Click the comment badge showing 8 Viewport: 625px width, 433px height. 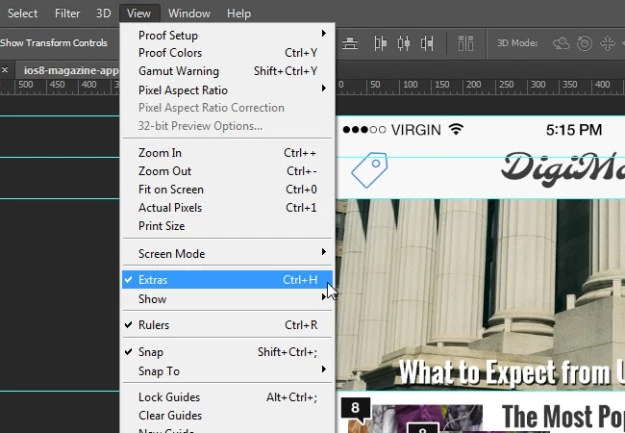356,409
